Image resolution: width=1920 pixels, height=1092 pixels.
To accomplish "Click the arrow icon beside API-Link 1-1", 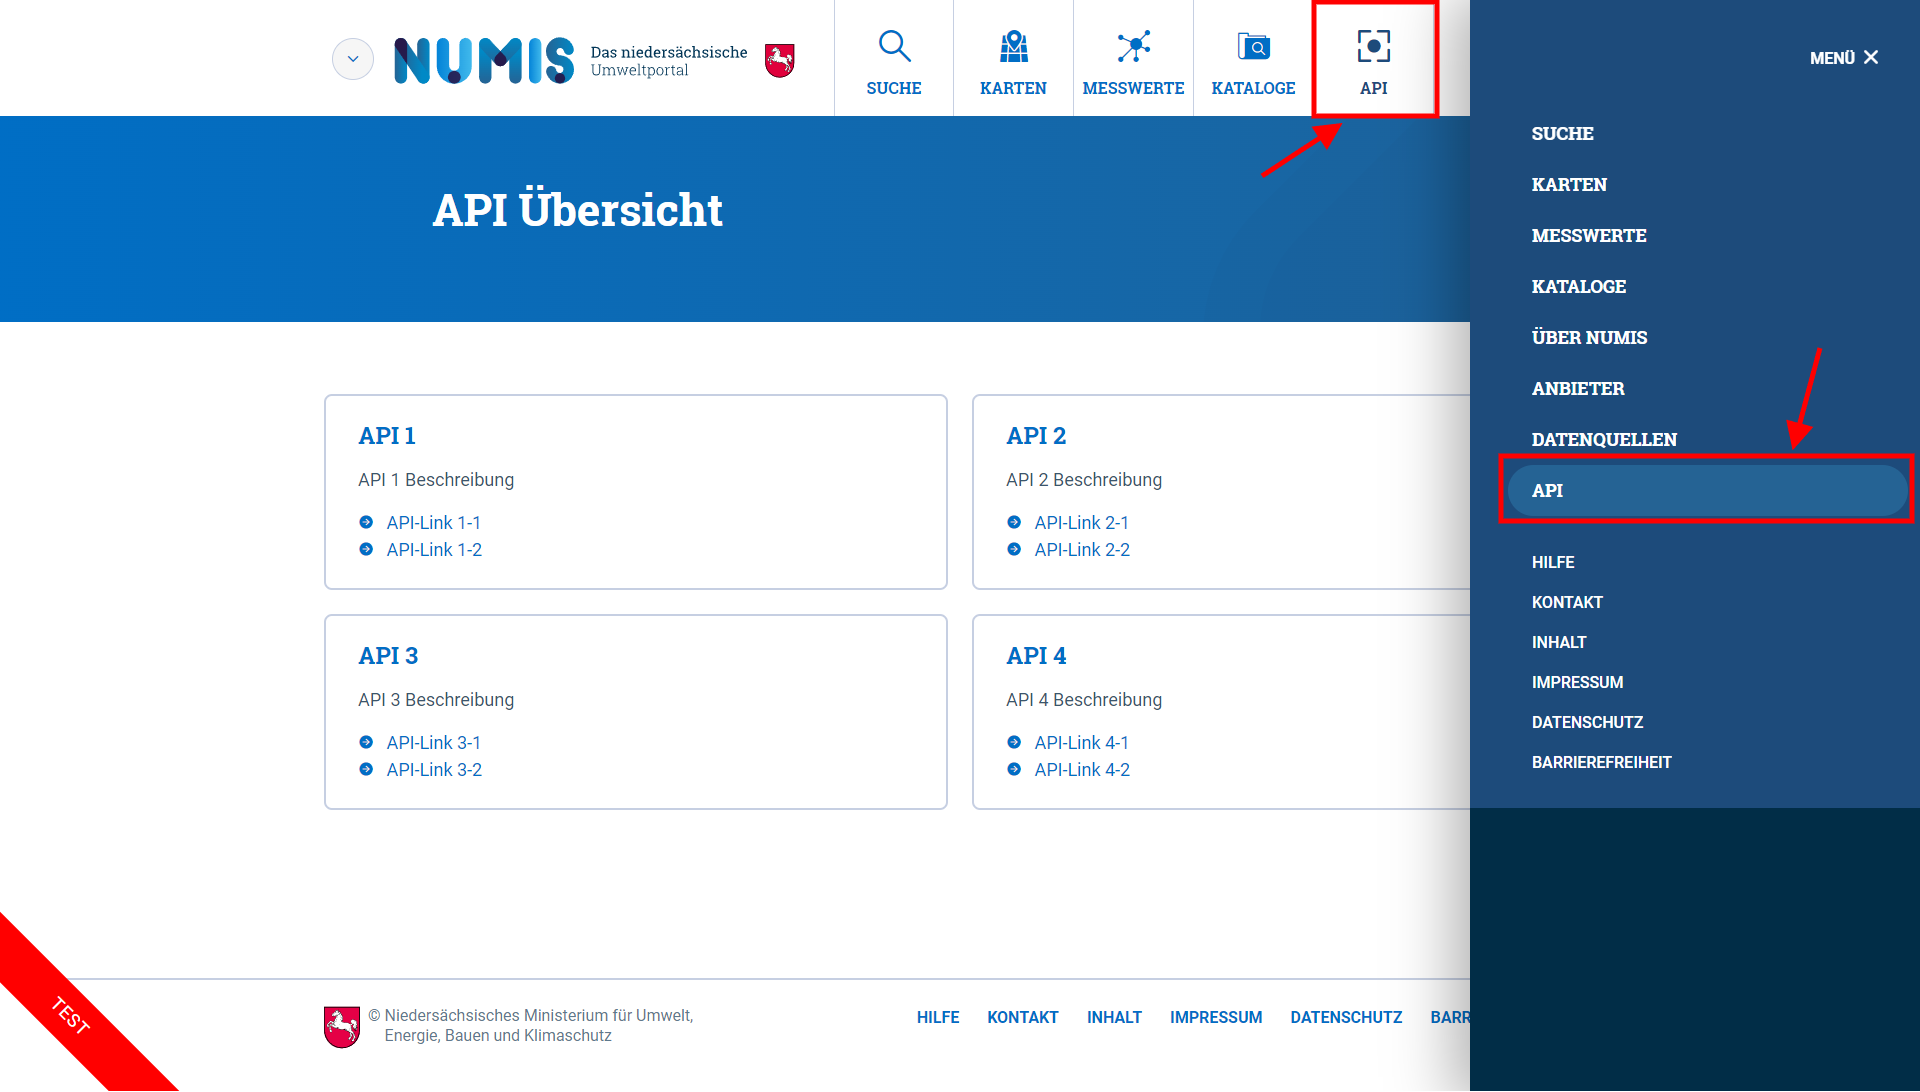I will 365,522.
